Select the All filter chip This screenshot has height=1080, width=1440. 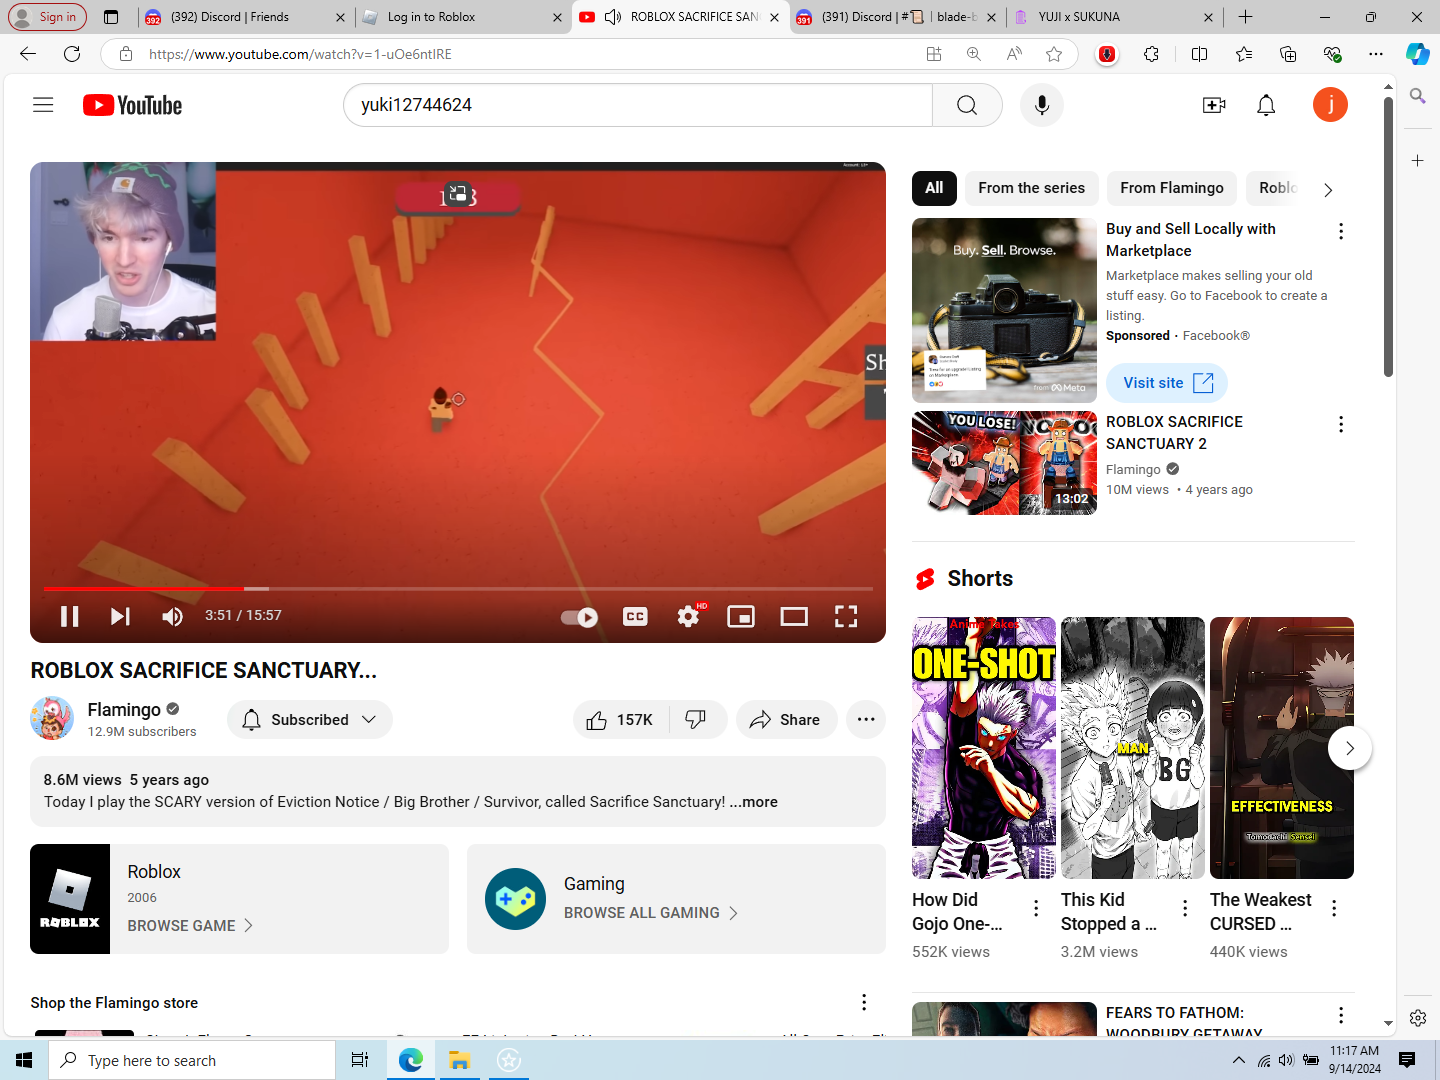(934, 188)
